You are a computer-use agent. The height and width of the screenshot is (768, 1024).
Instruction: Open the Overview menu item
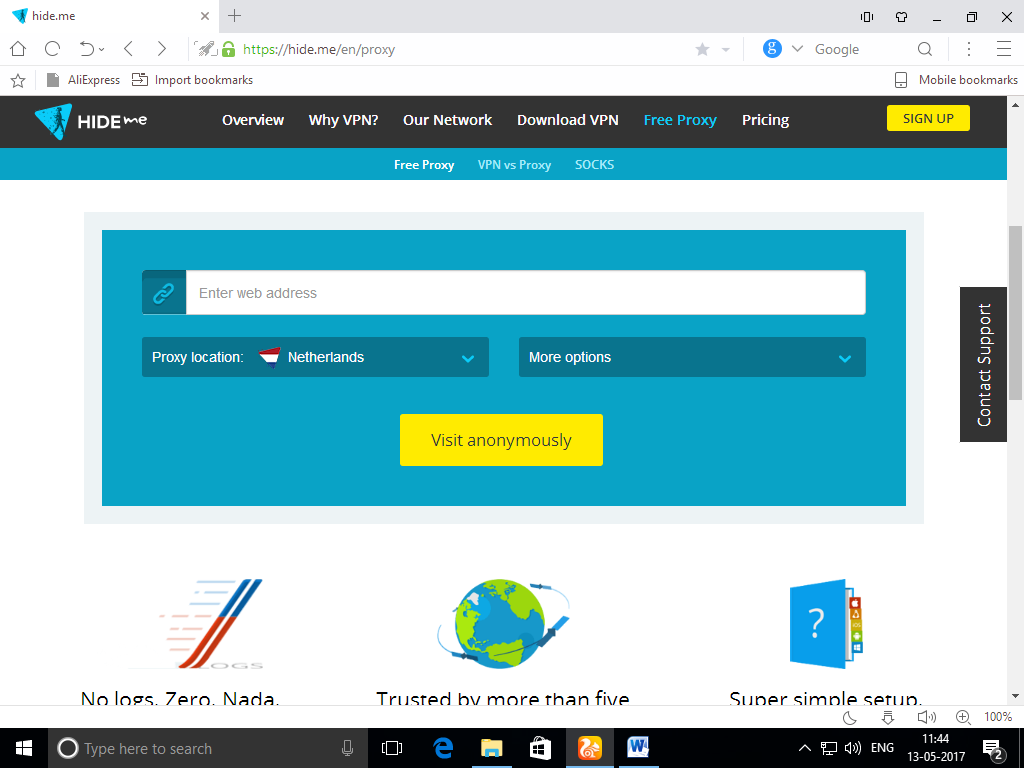tap(253, 120)
